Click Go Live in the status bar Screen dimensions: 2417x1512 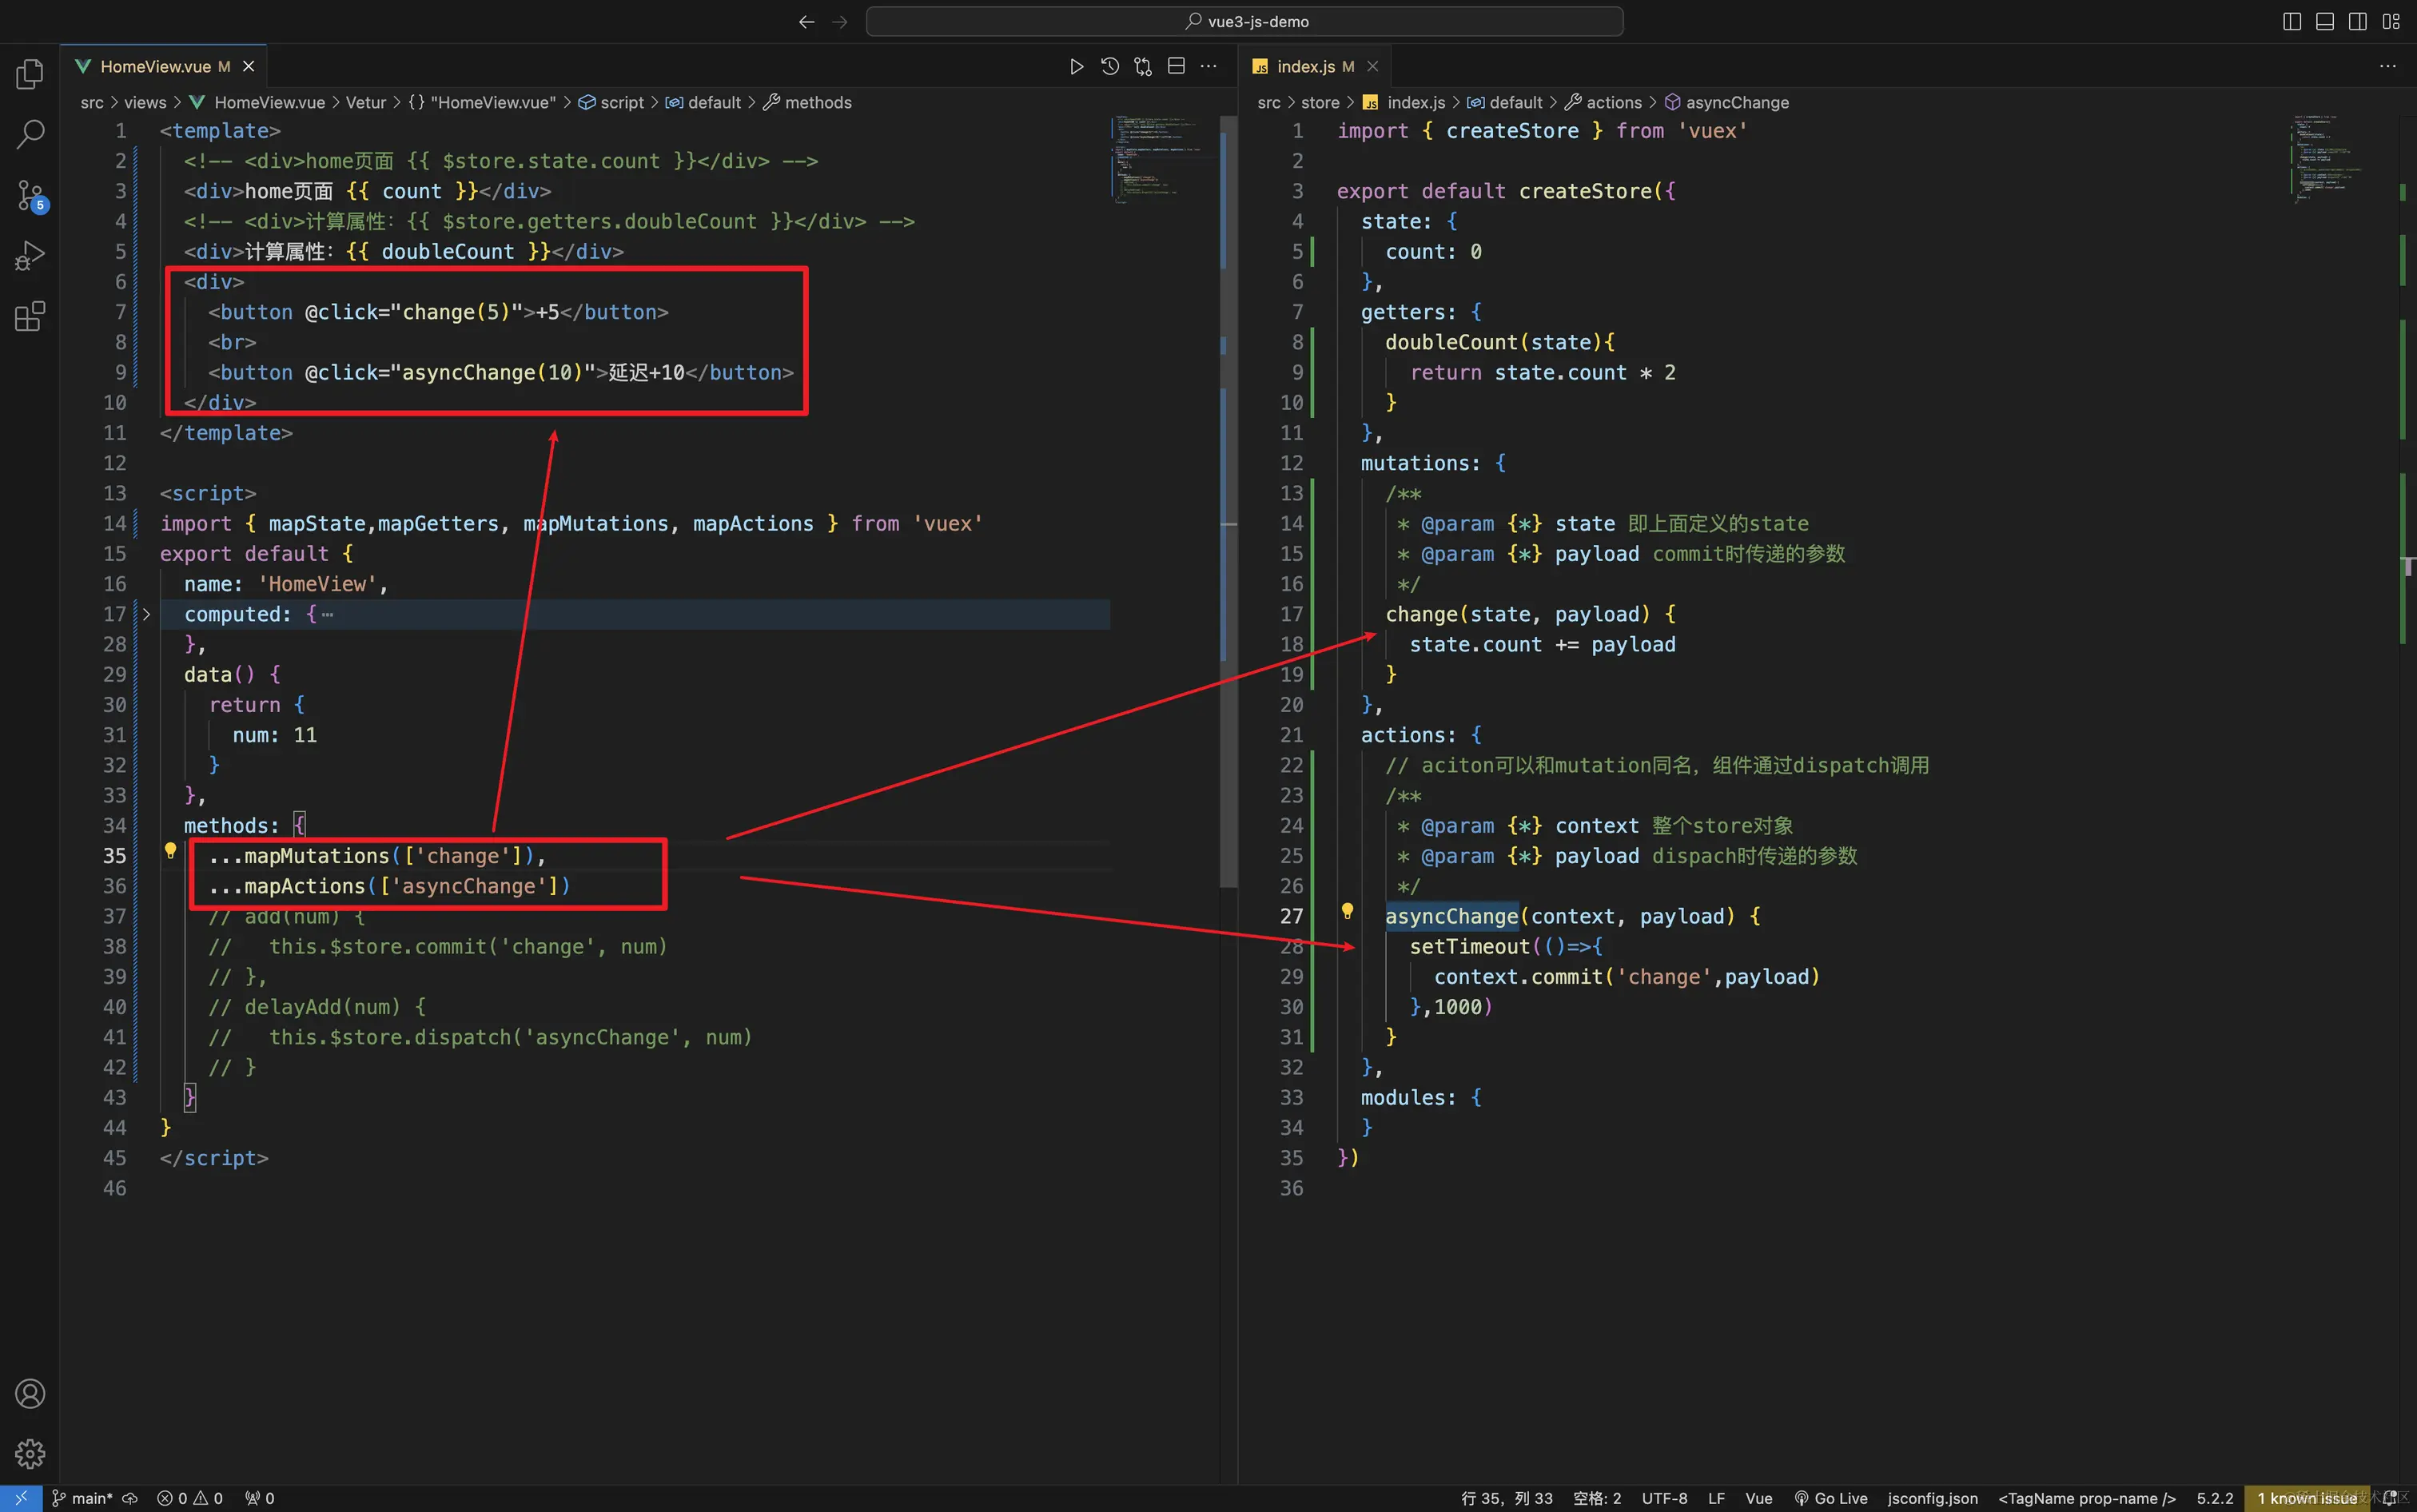coord(1830,1498)
